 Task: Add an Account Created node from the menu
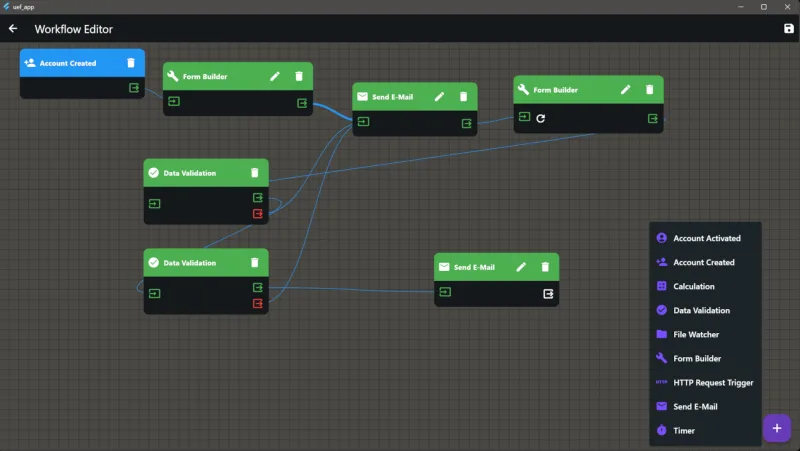705,262
